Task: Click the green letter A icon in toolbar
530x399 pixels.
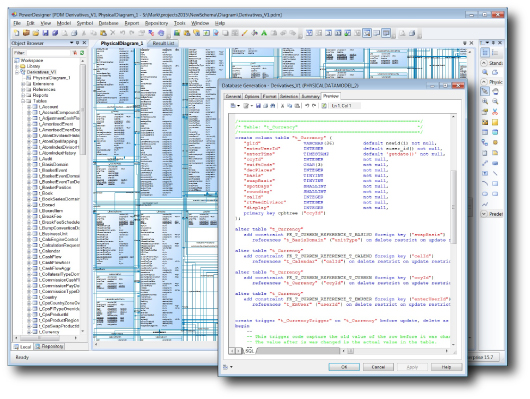Action: point(264,33)
